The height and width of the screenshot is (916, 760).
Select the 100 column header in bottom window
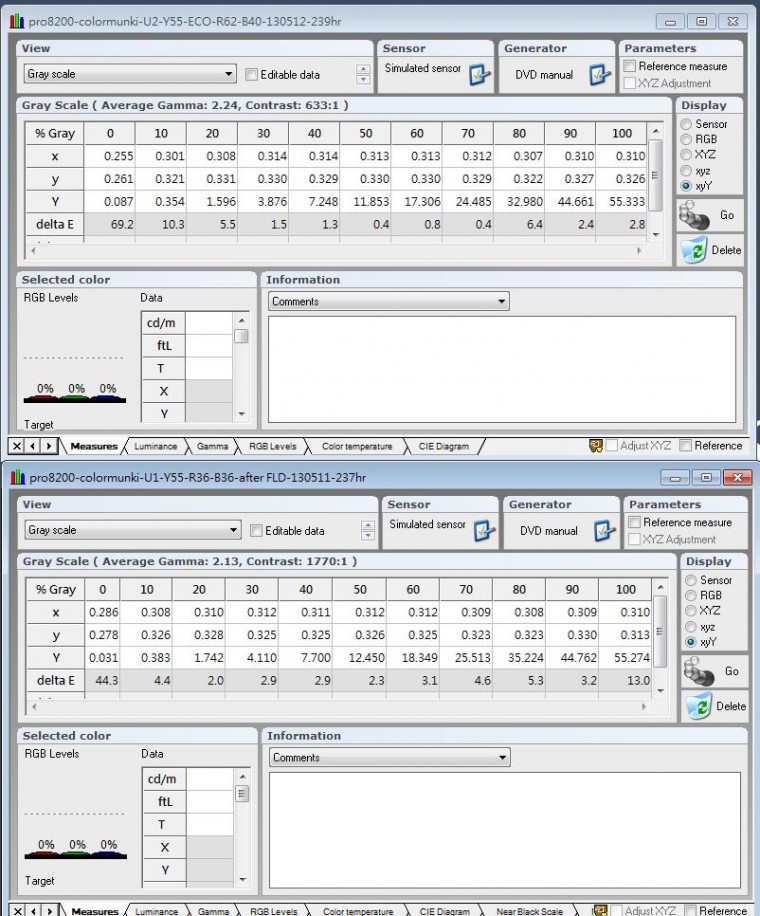click(625, 589)
